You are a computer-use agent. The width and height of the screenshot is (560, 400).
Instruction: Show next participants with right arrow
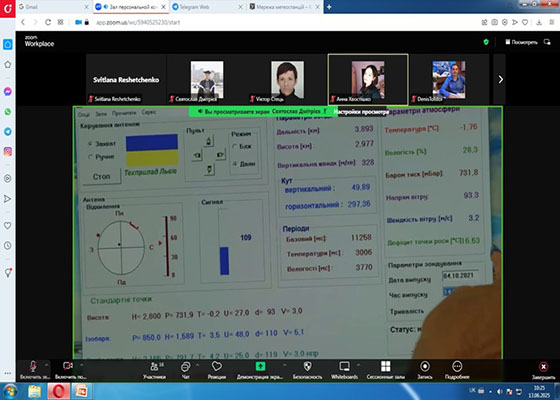point(500,79)
